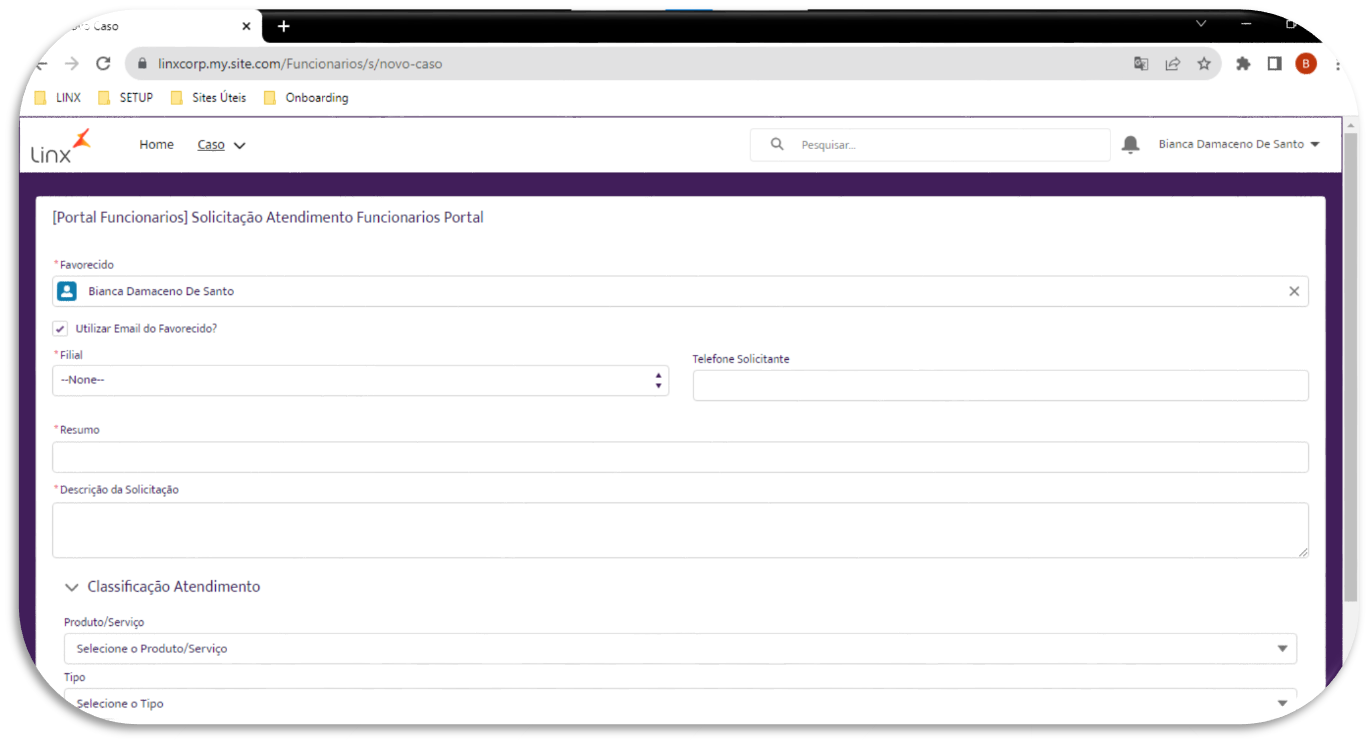Click the Telefone Solicitante input
This screenshot has height=744, width=1370.
1000,385
